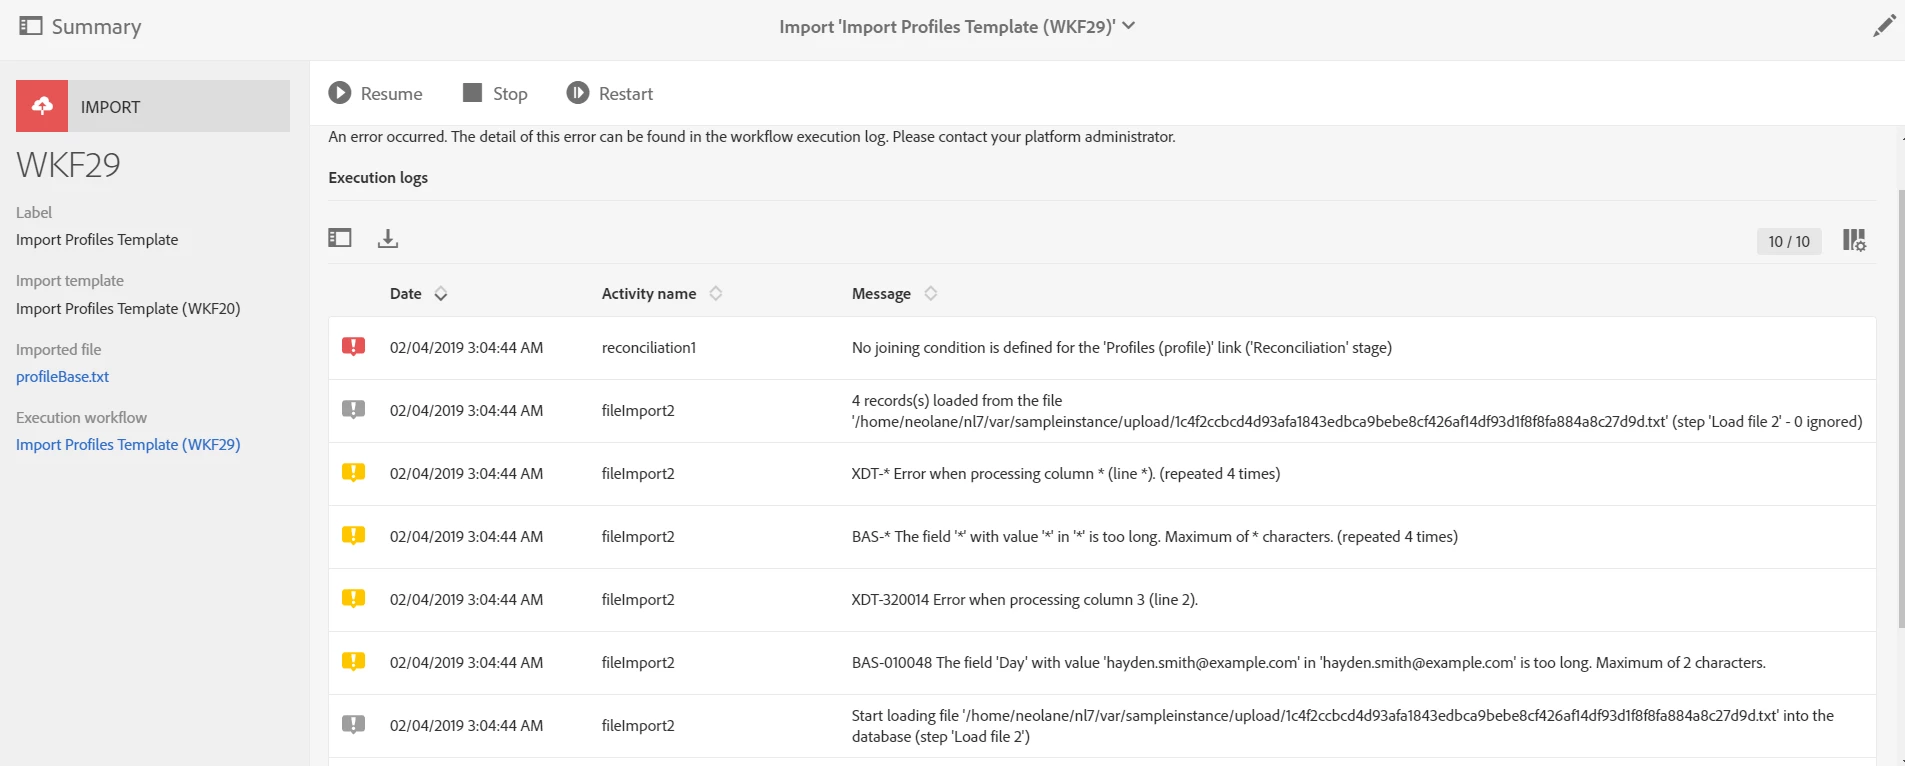The width and height of the screenshot is (1905, 766).
Task: Click the pencil edit icon
Action: (1884, 26)
